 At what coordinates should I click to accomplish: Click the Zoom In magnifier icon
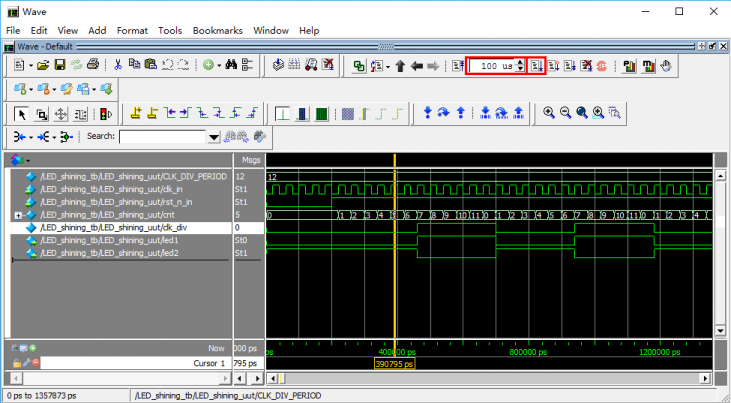coord(549,113)
